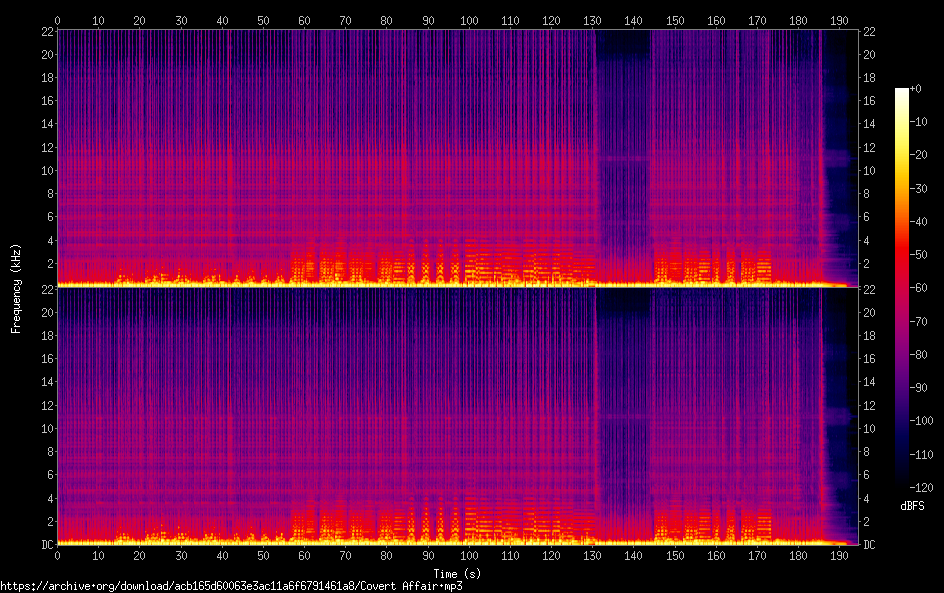
Task: Click the 140 mark on the top time axis
Action: [633, 20]
